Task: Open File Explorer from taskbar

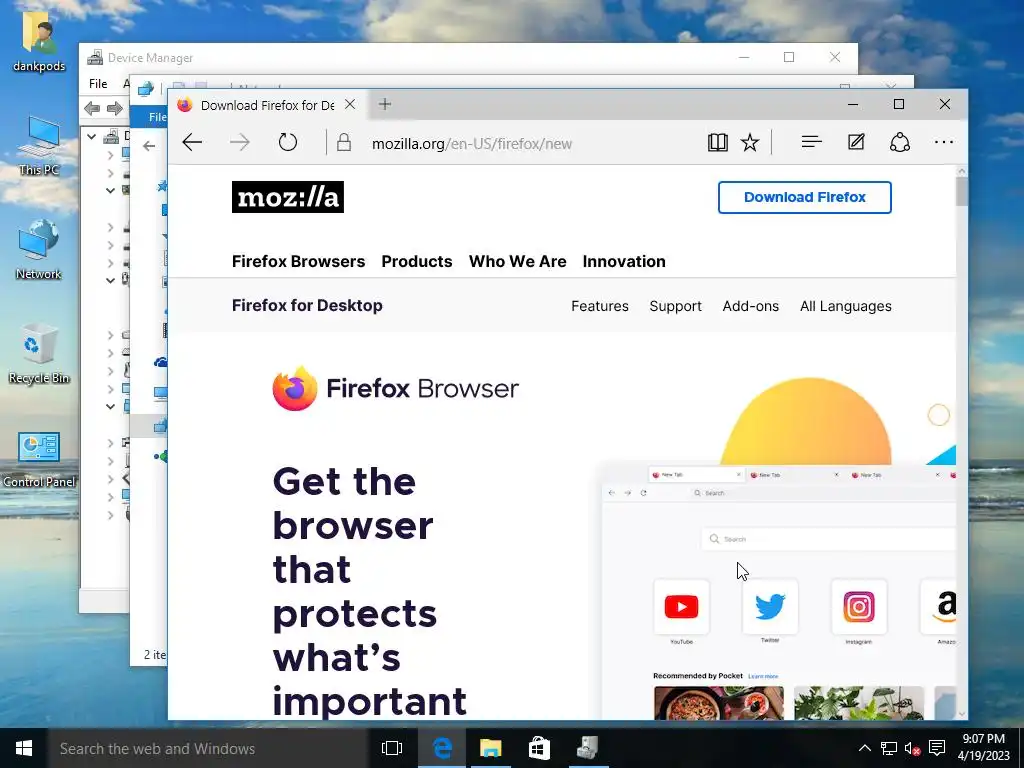Action: 490,748
